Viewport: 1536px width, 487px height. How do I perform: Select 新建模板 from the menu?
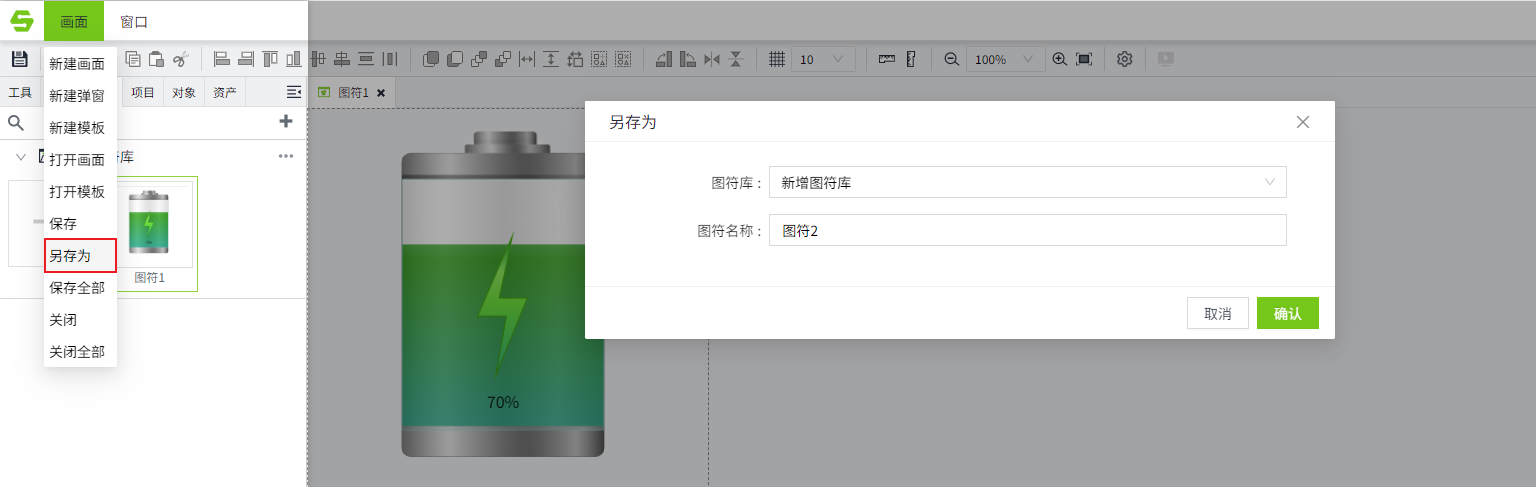[80, 128]
